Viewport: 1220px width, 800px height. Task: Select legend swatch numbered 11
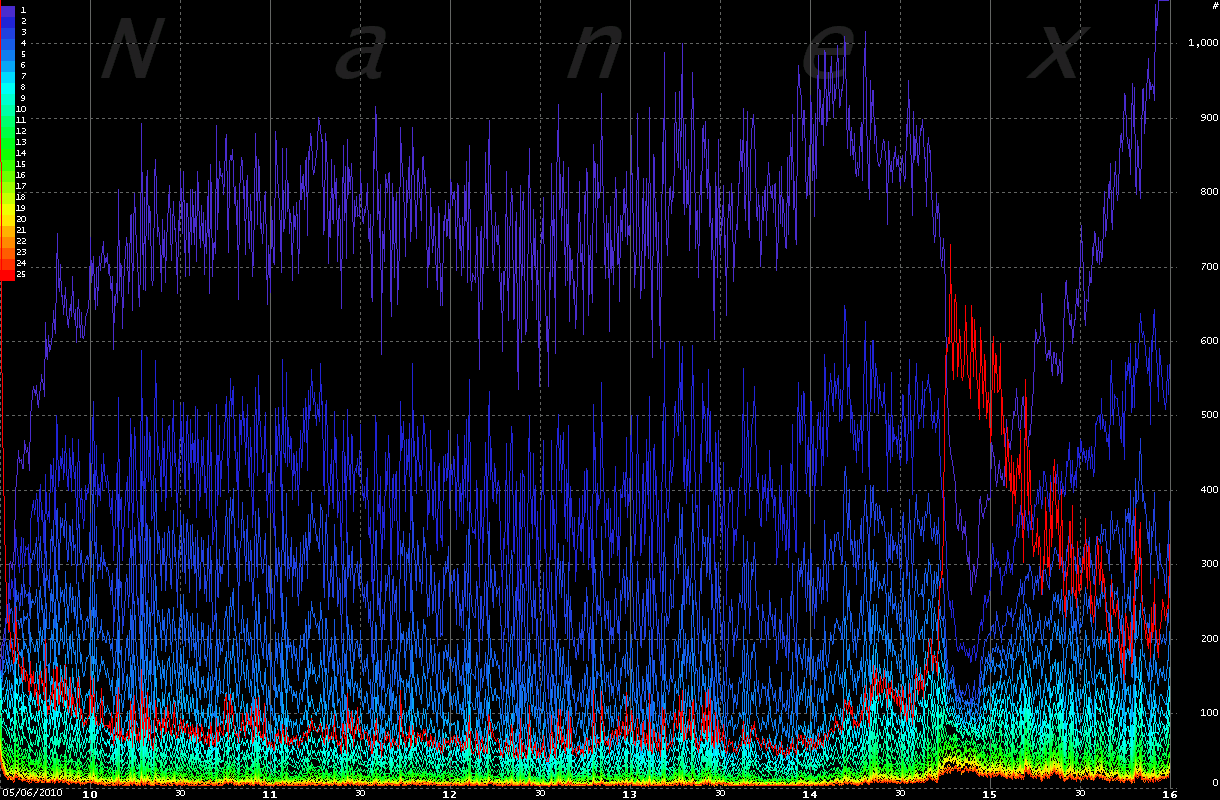tap(7, 119)
